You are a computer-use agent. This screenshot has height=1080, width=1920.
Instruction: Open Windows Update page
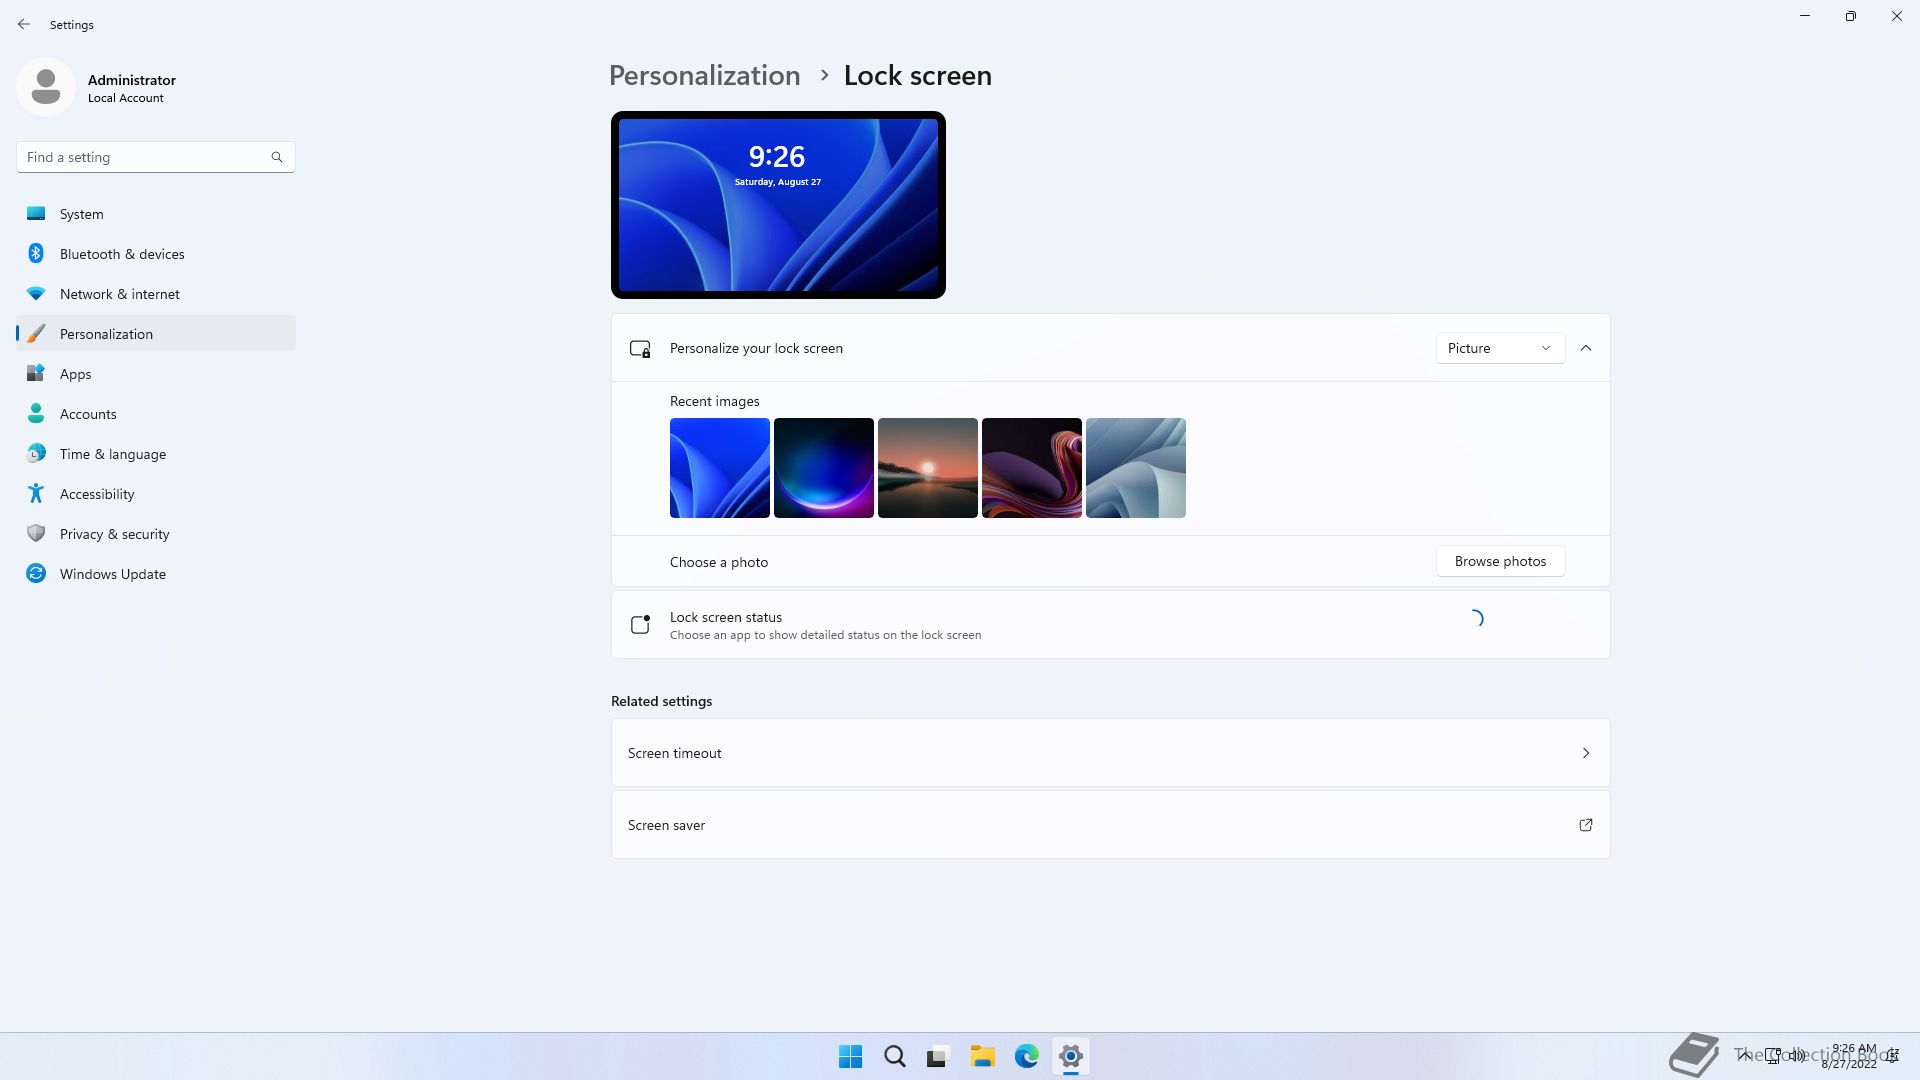pyautogui.click(x=112, y=574)
